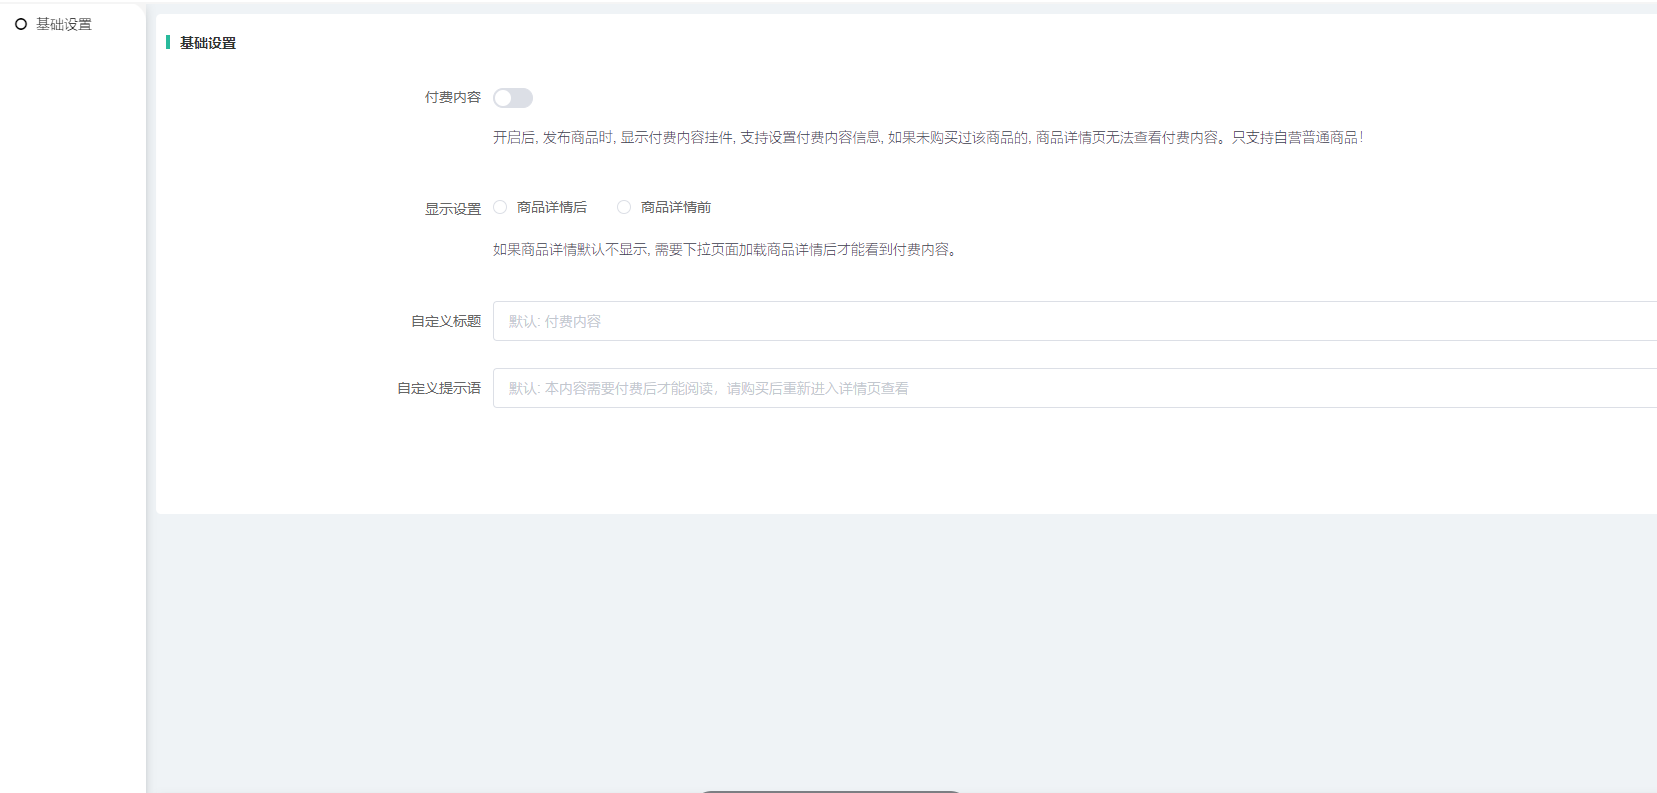Click the horizontal scrollbar at page bottom
This screenshot has width=1657, height=793.
[x=830, y=790]
